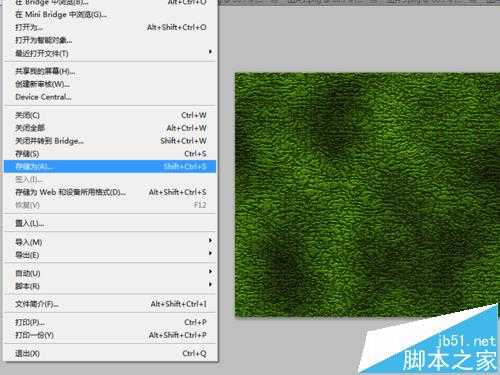
Task: Click the green grass texture canvas
Action: click(x=367, y=194)
